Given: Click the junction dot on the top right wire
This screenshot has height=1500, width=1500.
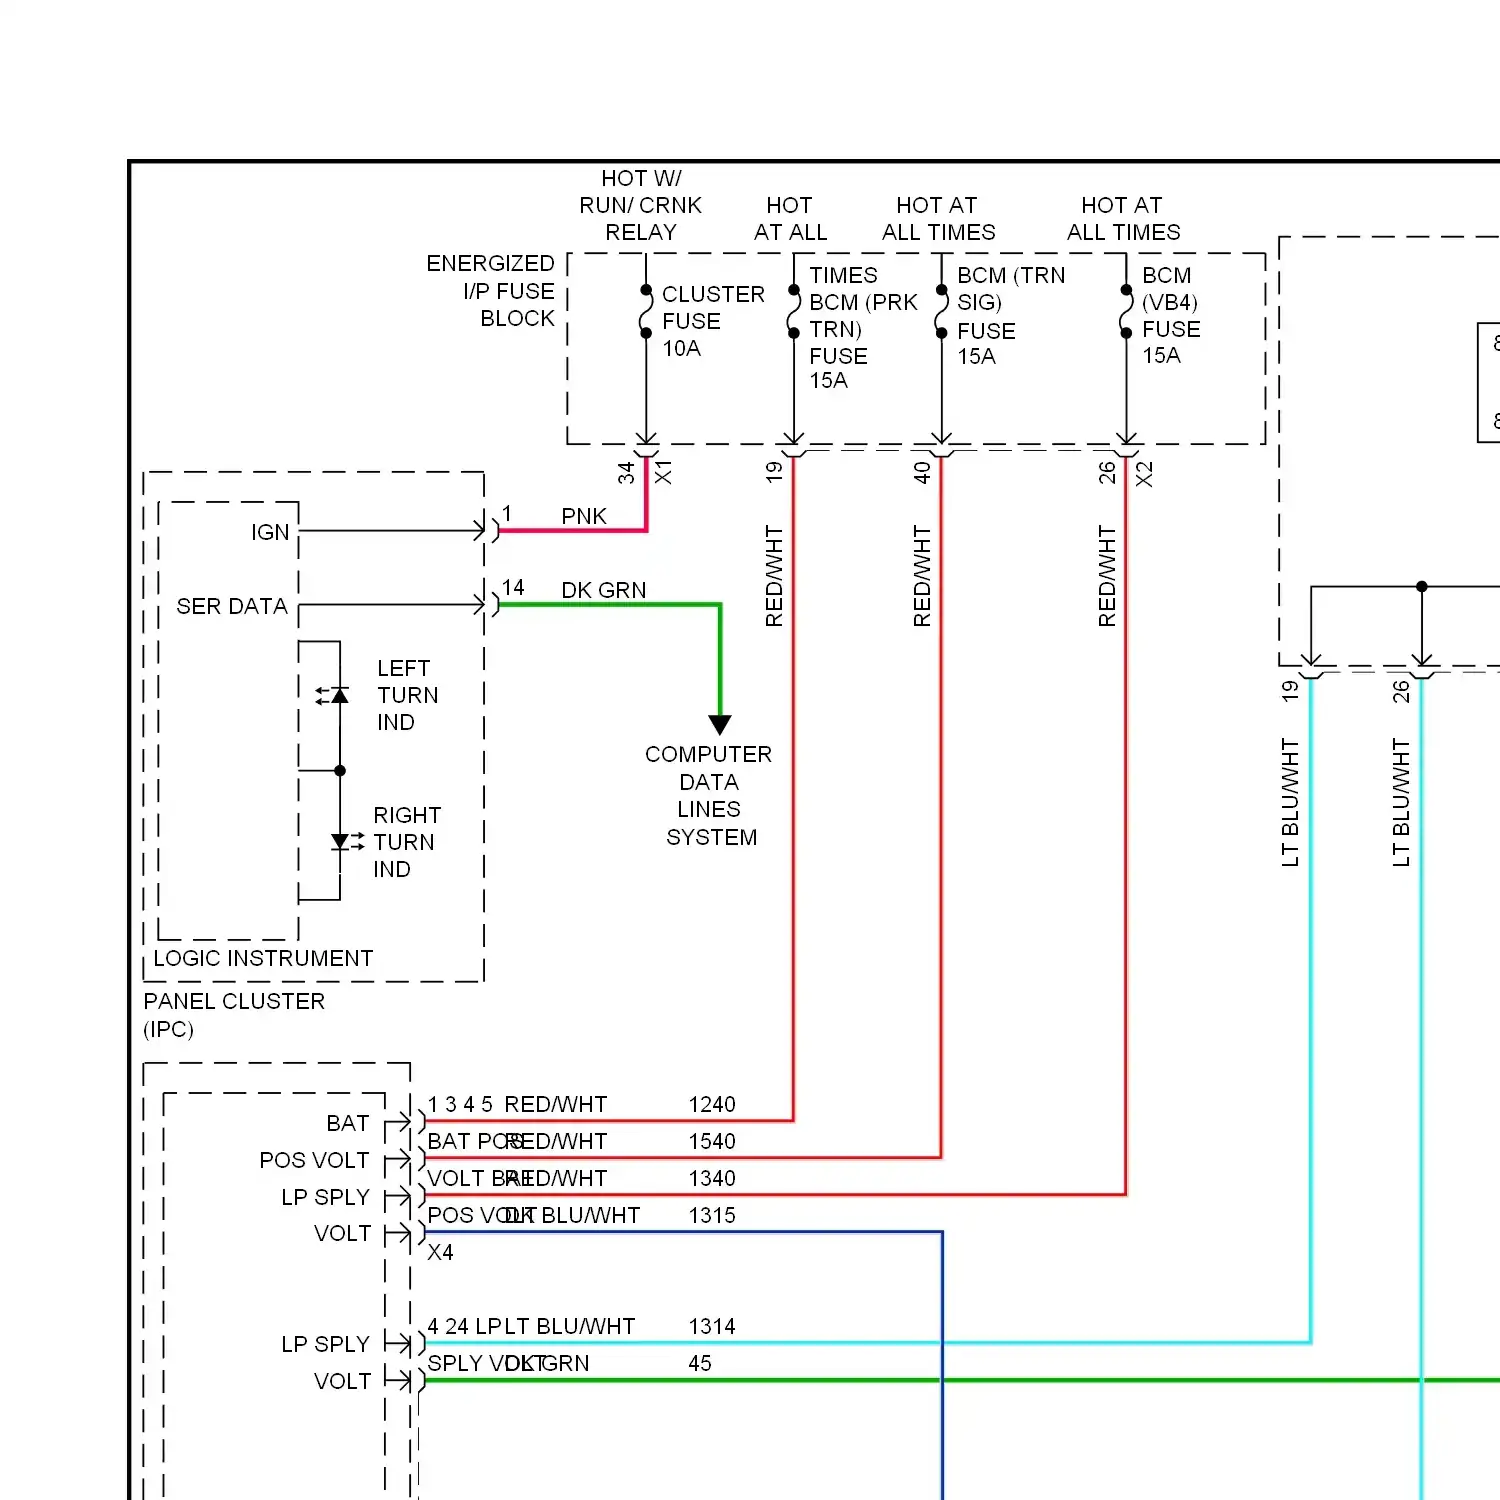Looking at the screenshot, I should (1422, 586).
